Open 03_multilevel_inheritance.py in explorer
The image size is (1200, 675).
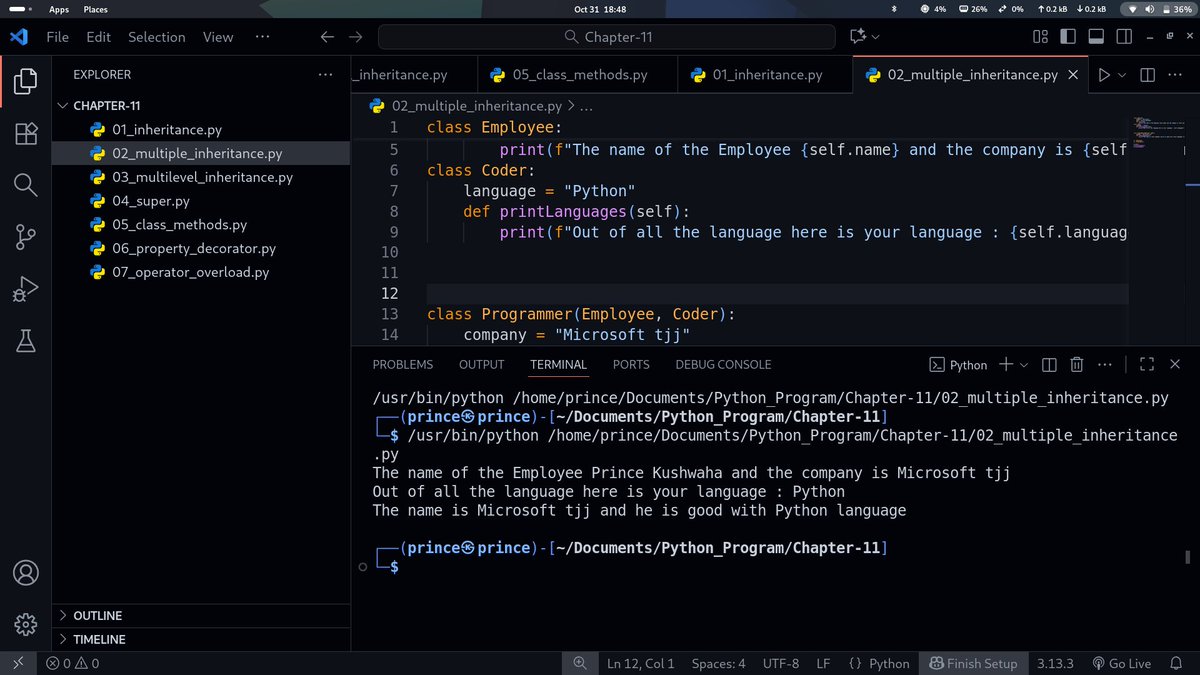[x=200, y=177]
